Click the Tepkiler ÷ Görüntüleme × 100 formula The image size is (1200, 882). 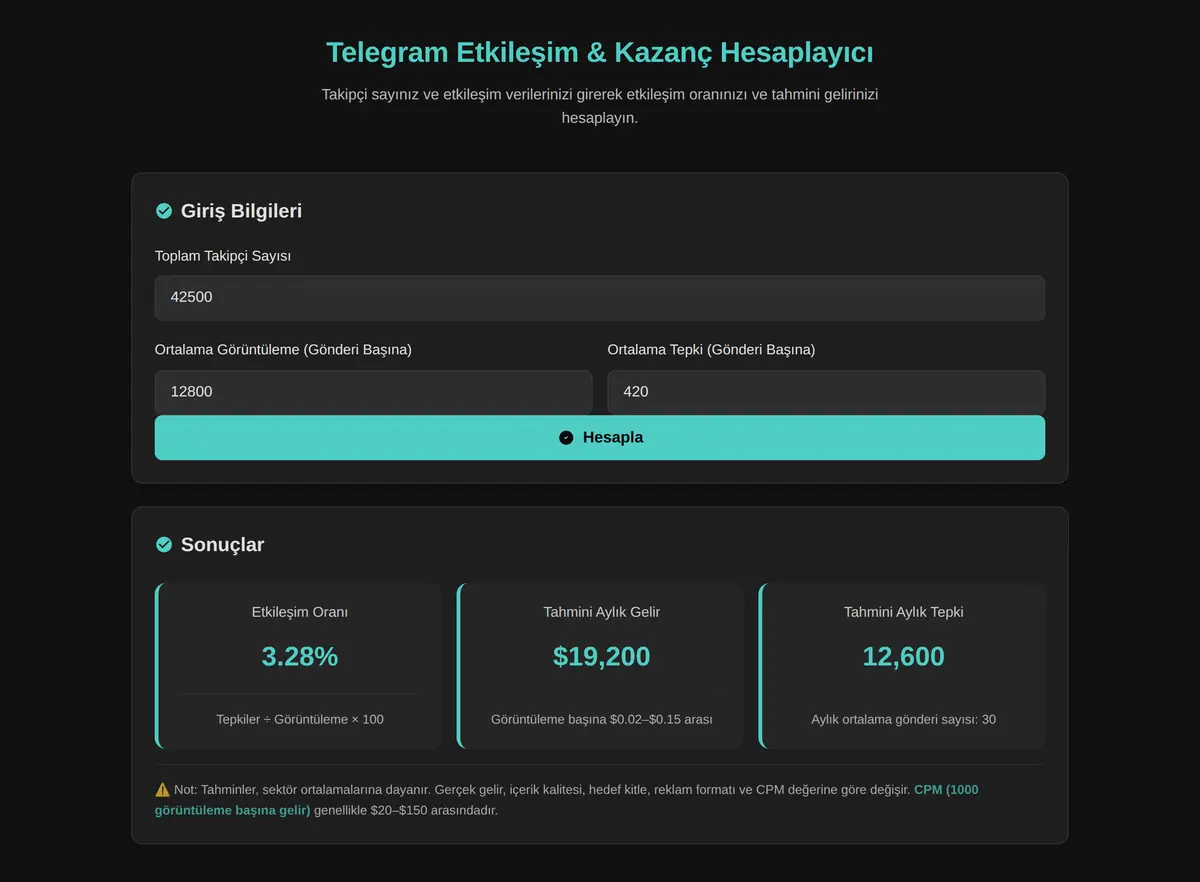[x=300, y=720]
